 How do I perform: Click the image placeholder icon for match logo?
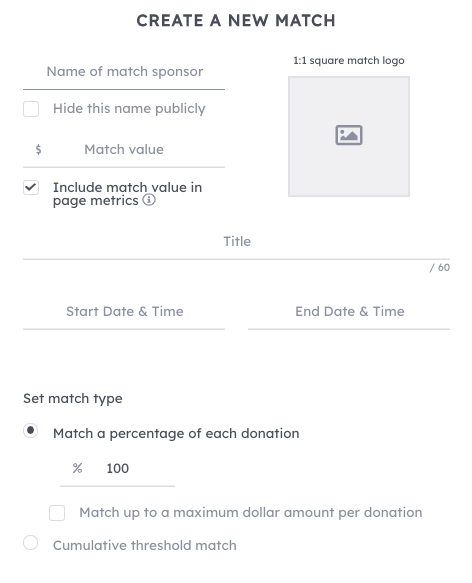pyautogui.click(x=349, y=135)
